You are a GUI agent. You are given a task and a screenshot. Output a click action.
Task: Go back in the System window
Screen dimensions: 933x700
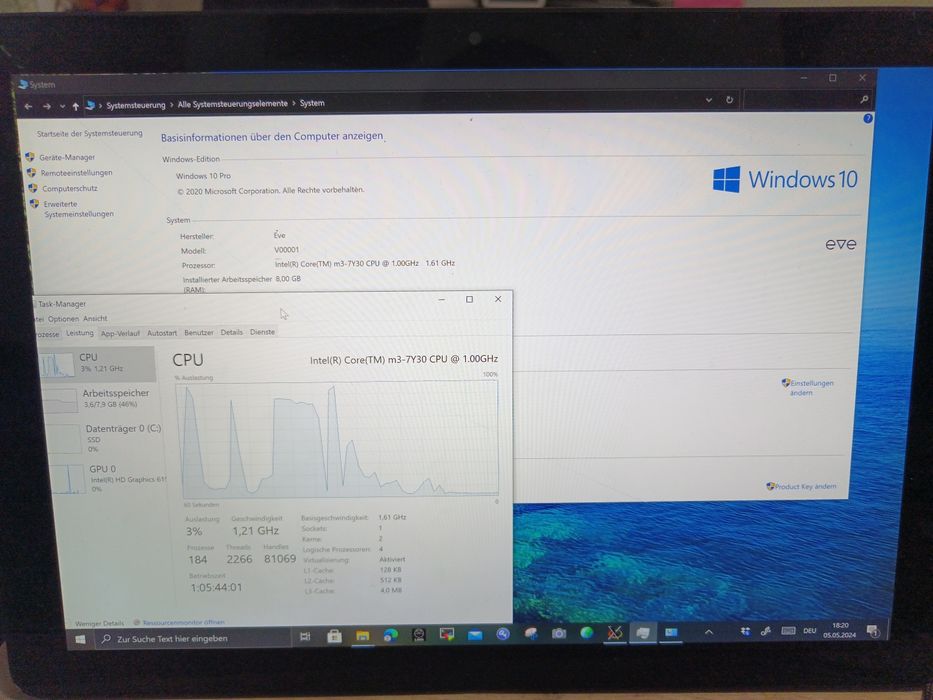[x=29, y=107]
